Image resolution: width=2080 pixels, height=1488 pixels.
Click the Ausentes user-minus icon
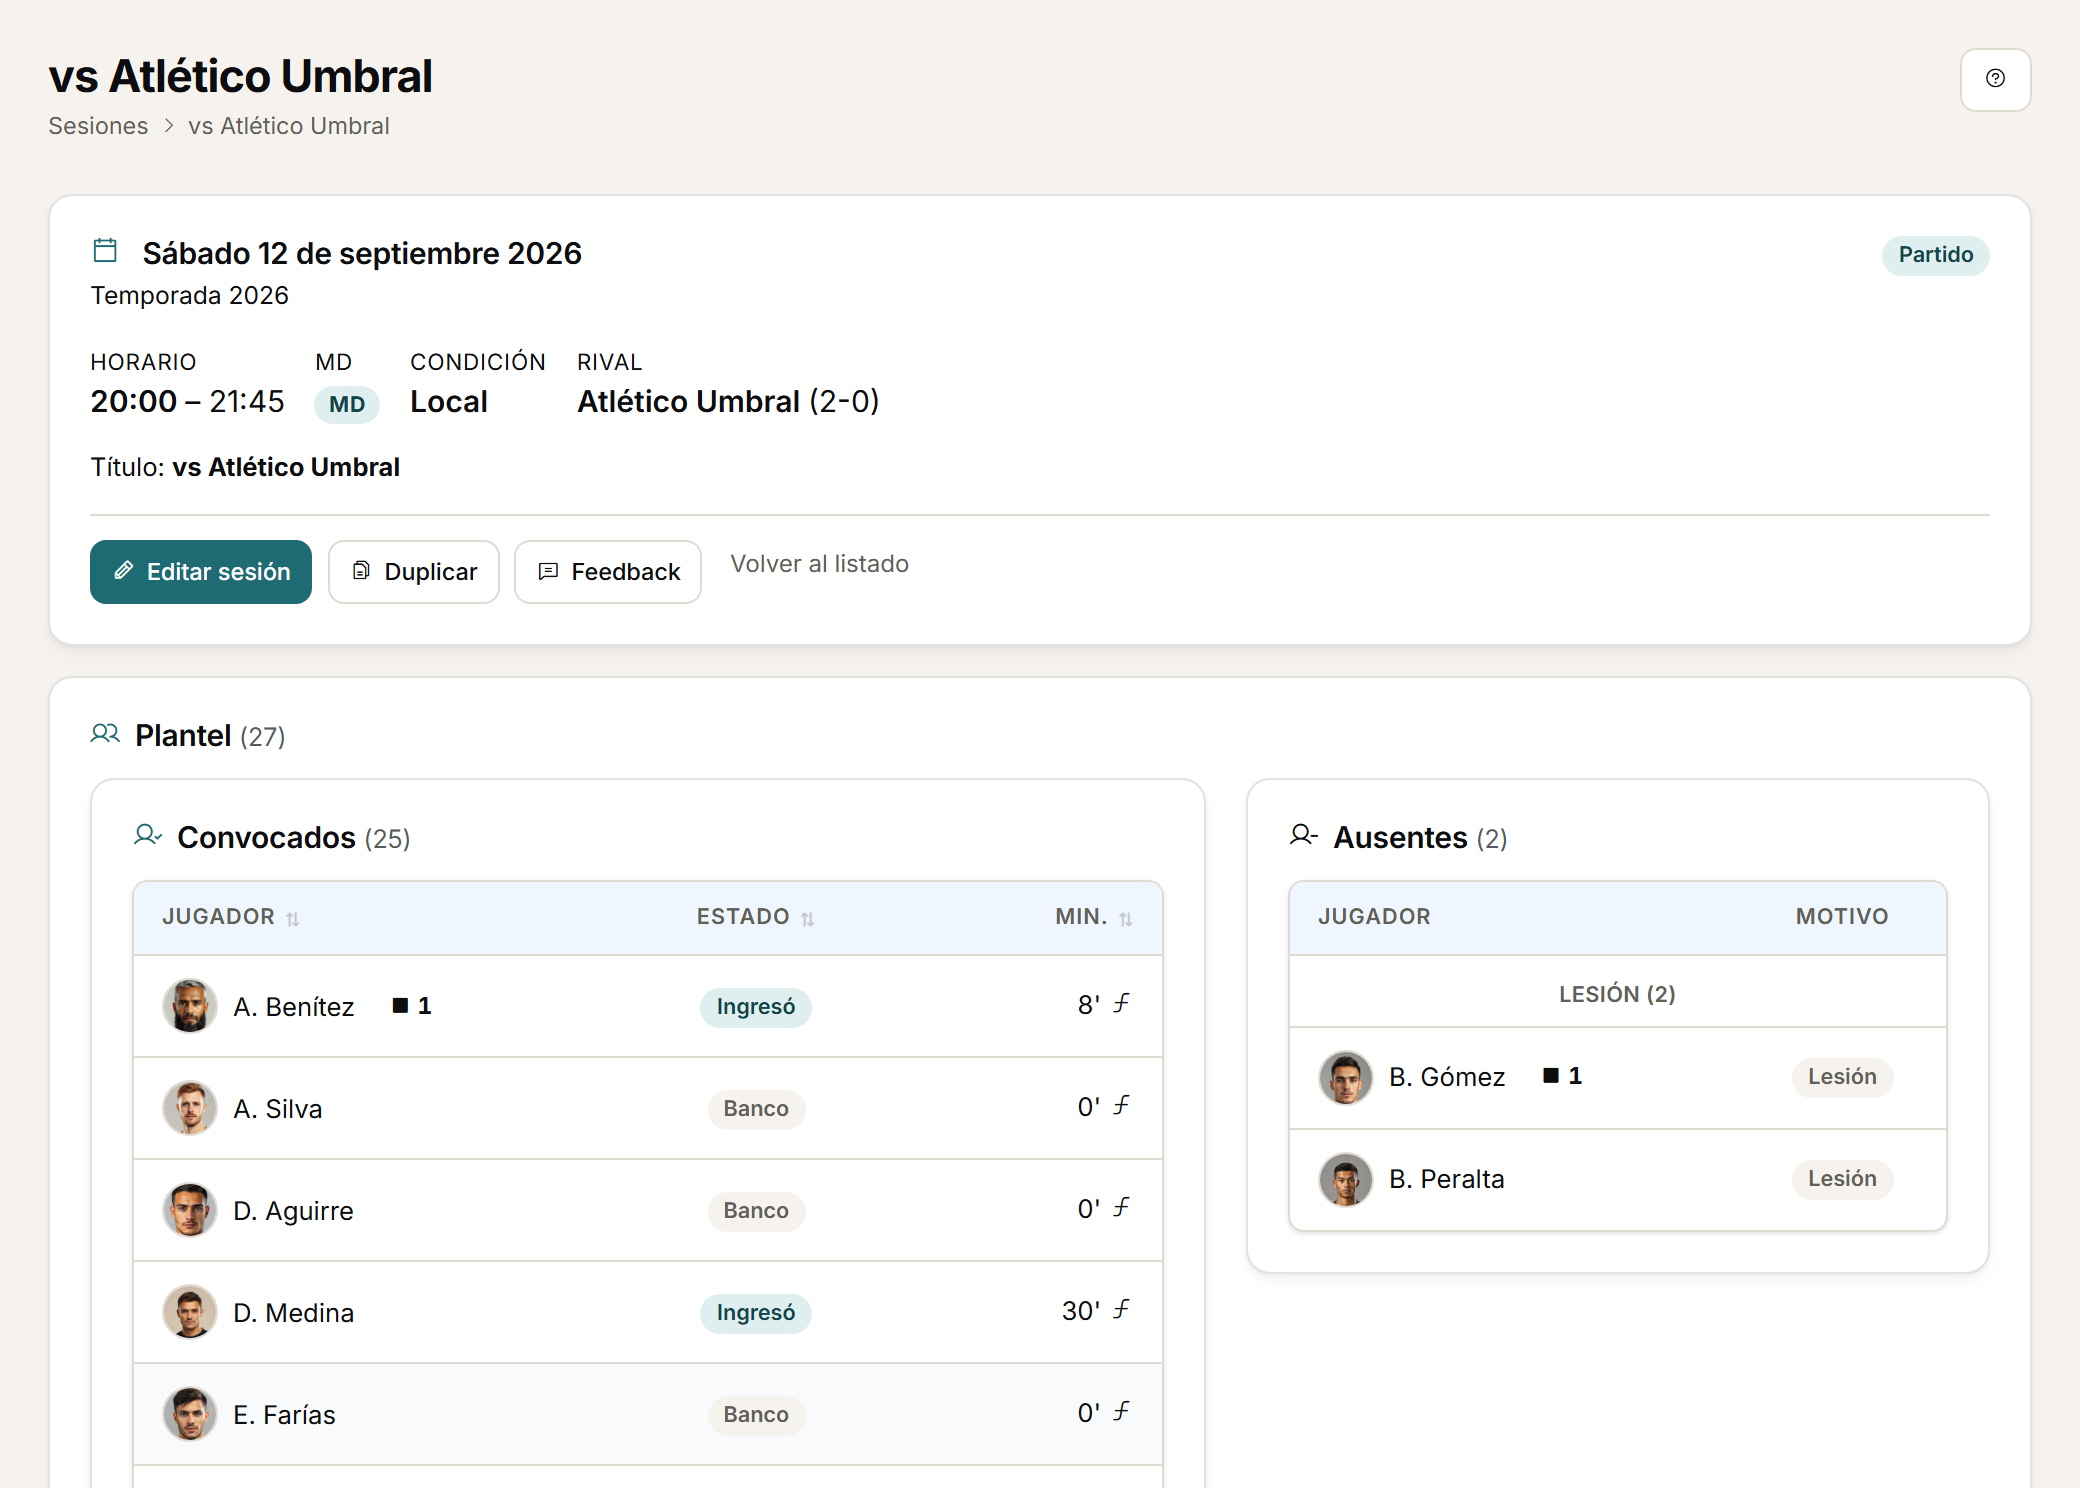[1304, 835]
